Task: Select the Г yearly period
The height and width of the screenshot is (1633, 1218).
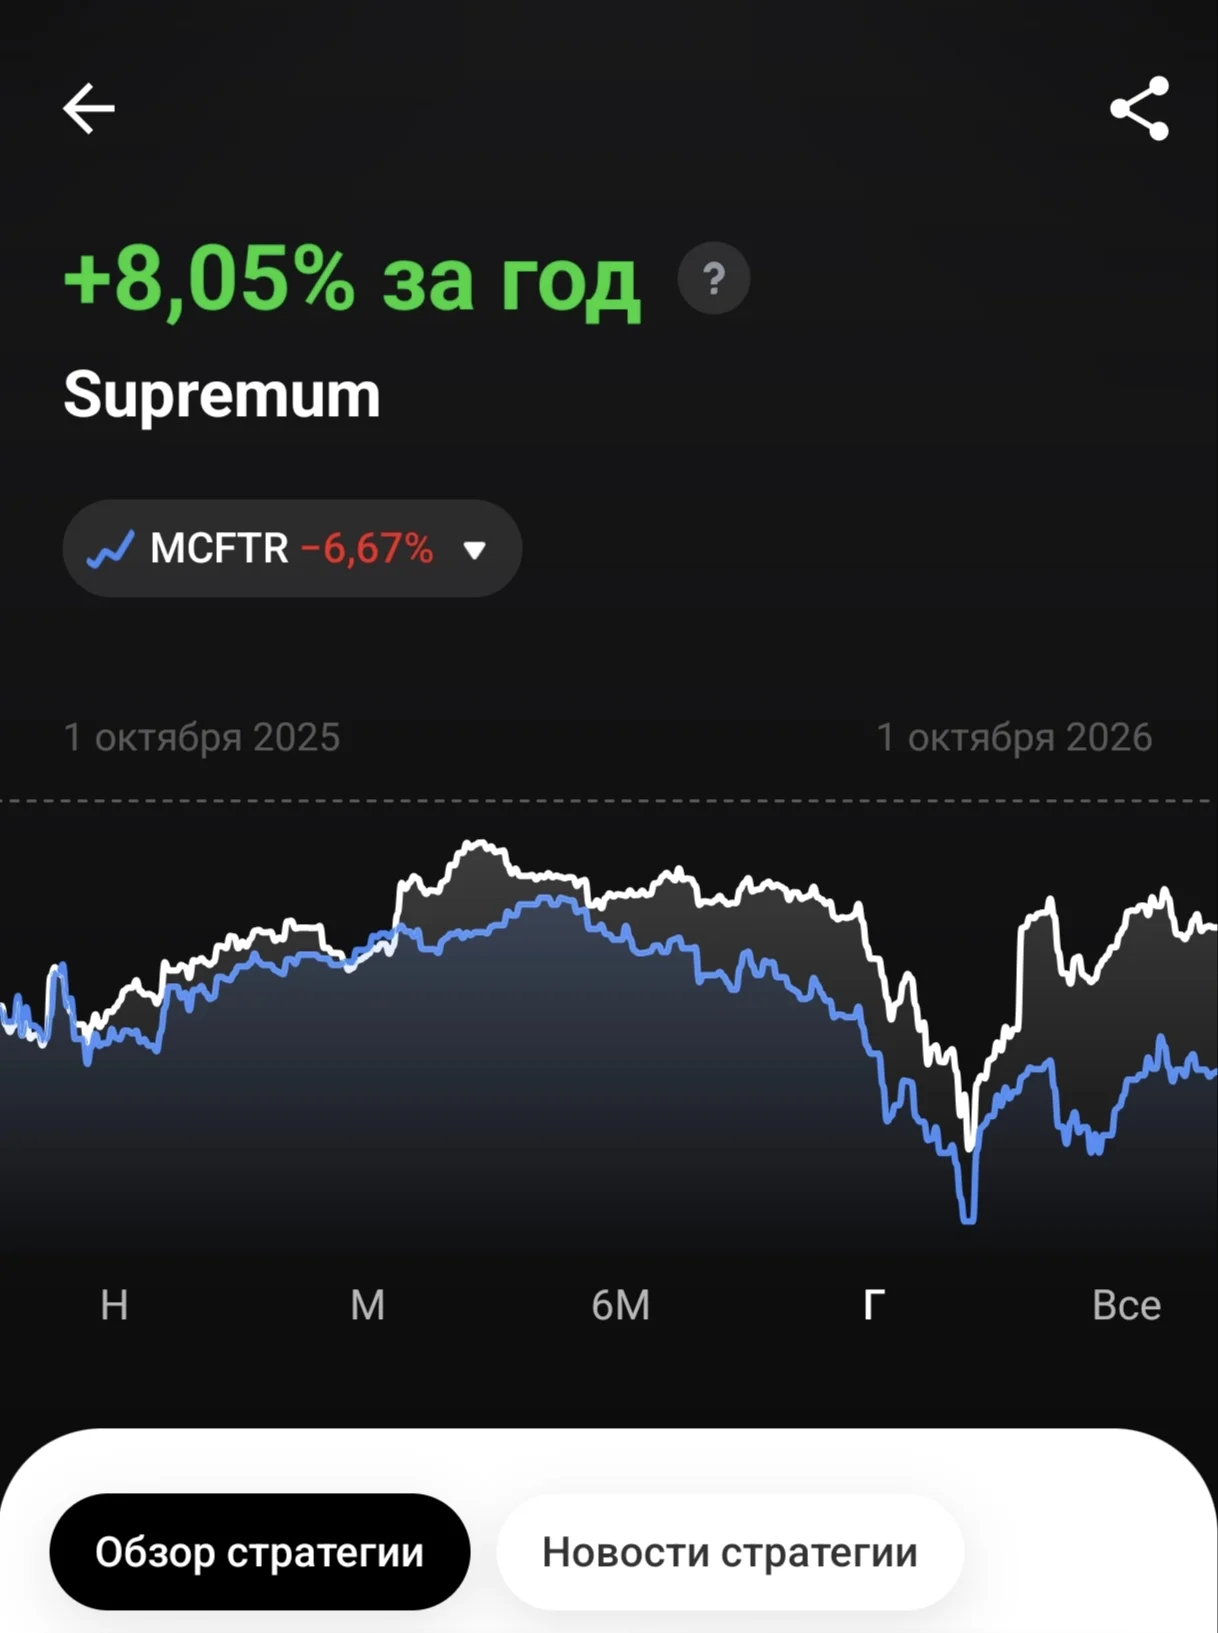Action: [874, 1305]
